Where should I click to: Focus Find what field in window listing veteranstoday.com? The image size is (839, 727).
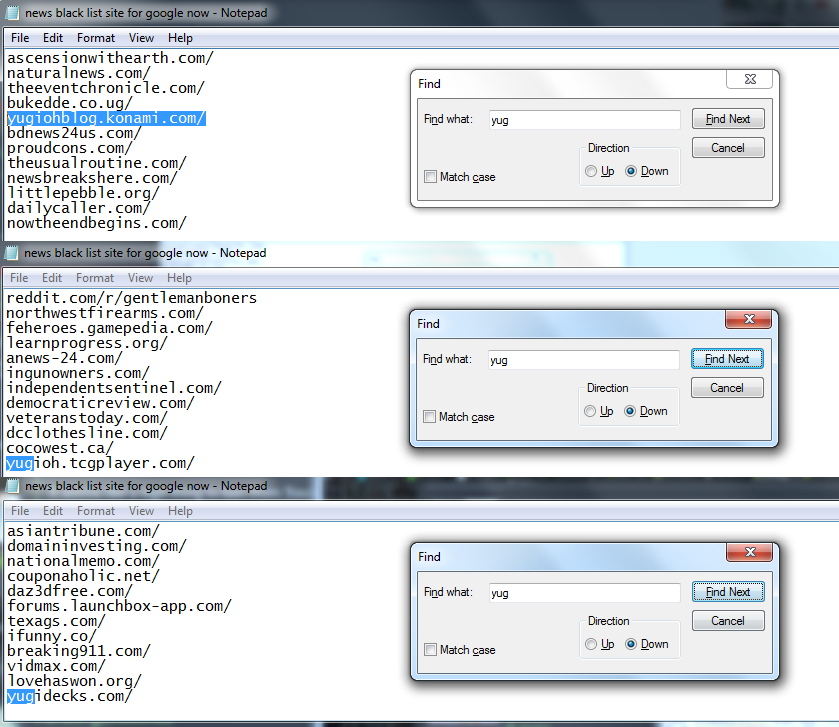click(x=583, y=359)
